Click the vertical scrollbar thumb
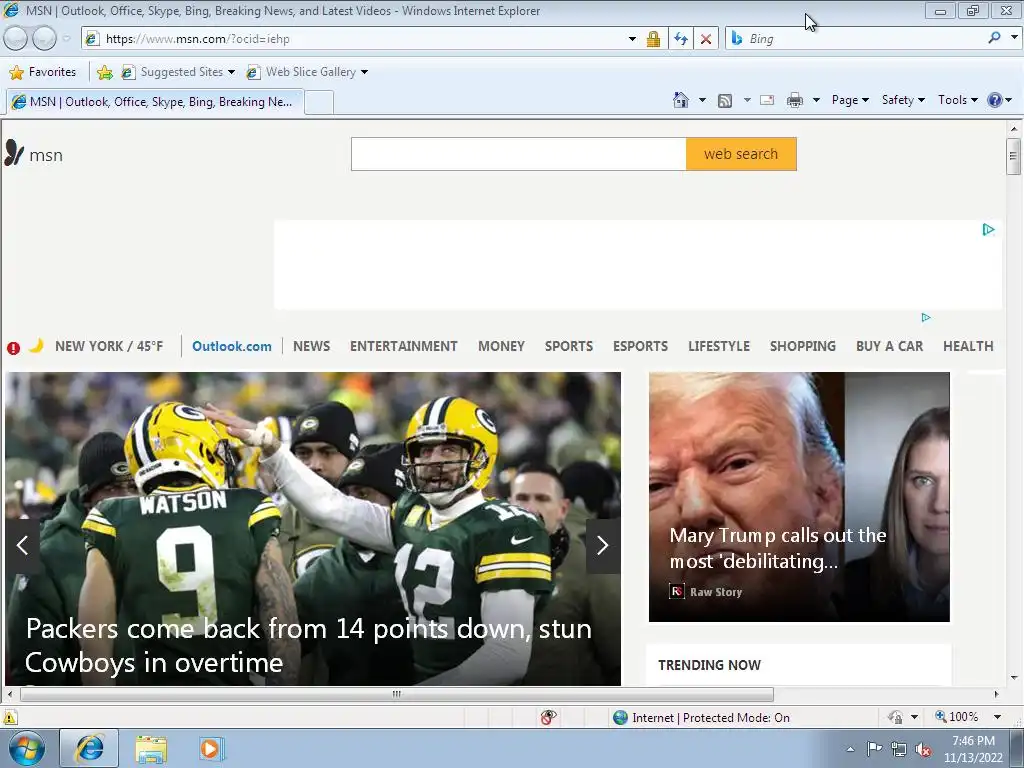Screen dimensions: 1024x768 coord(1014,156)
